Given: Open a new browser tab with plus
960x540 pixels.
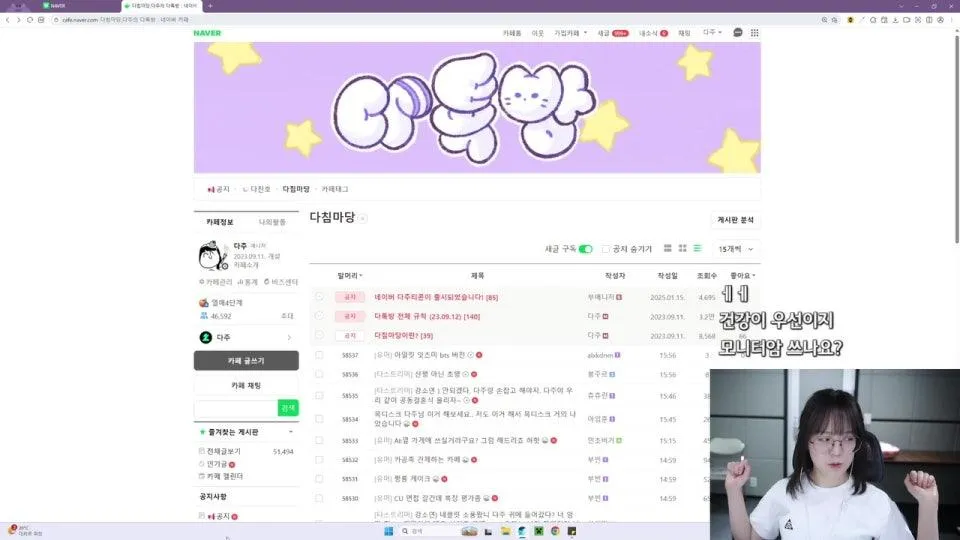Looking at the screenshot, I should (210, 6).
